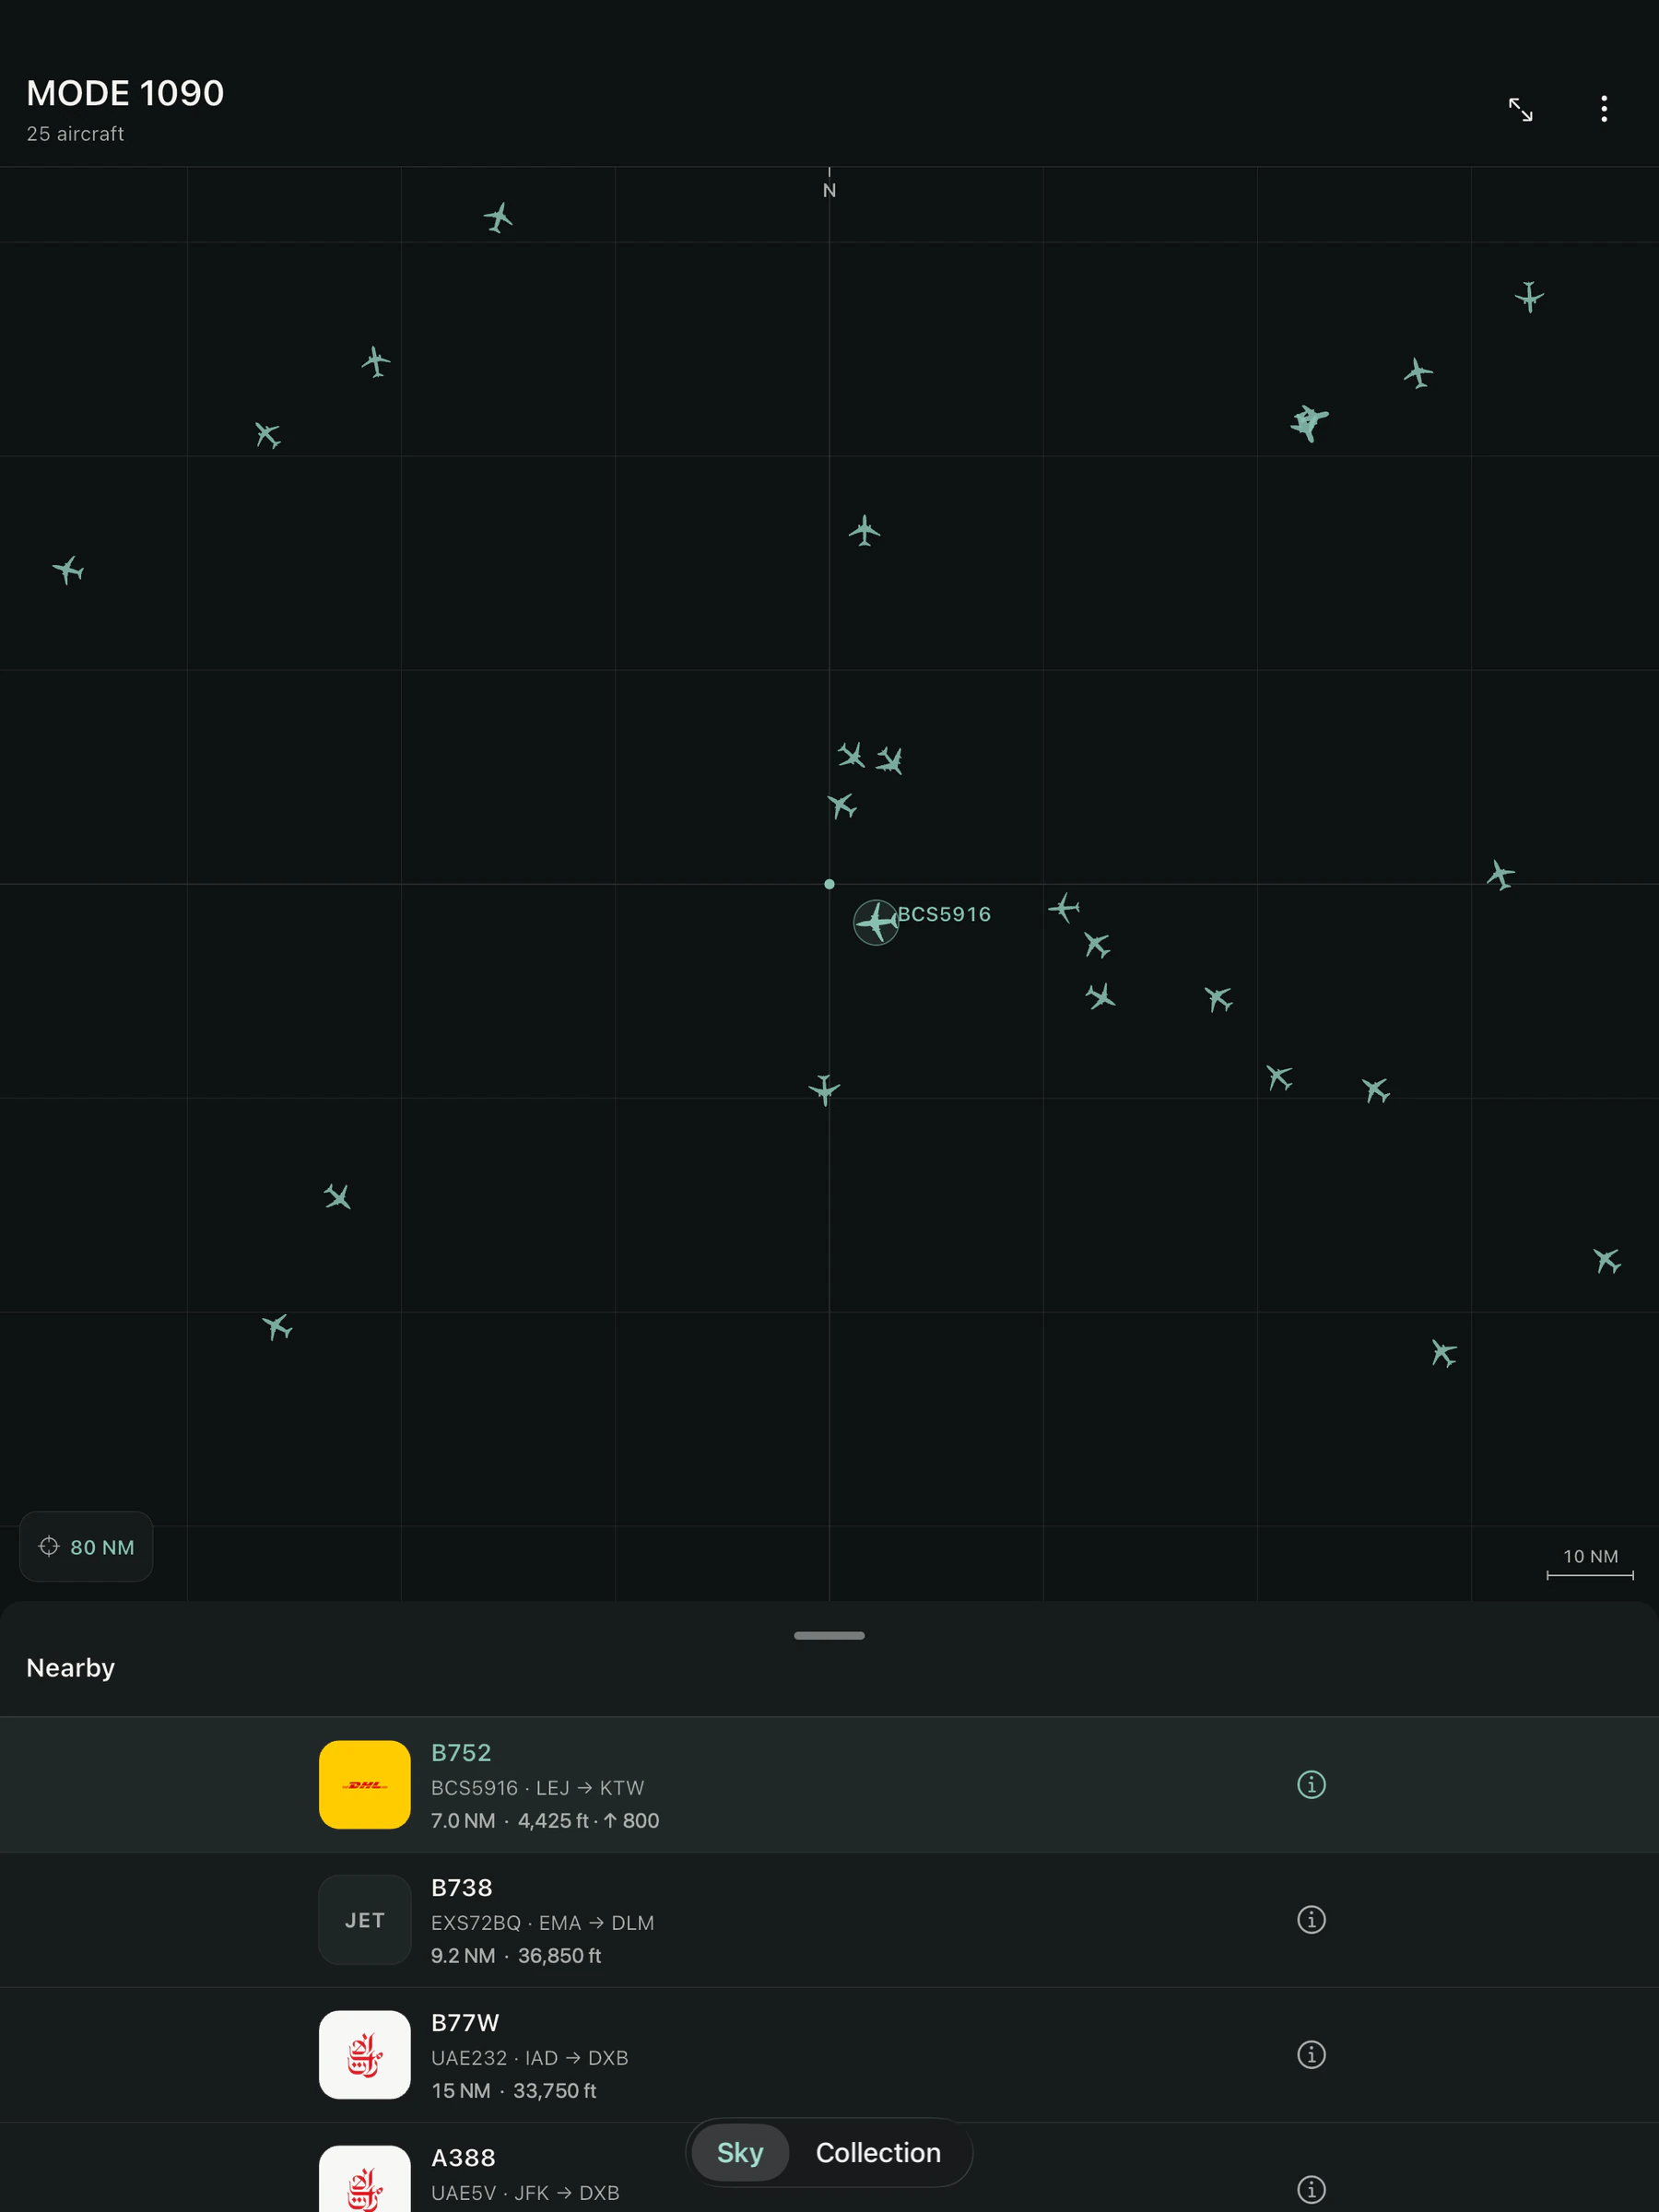Viewport: 1659px width, 2212px height.
Task: Open info for B738 EXS72BQ flight
Action: [1311, 1919]
